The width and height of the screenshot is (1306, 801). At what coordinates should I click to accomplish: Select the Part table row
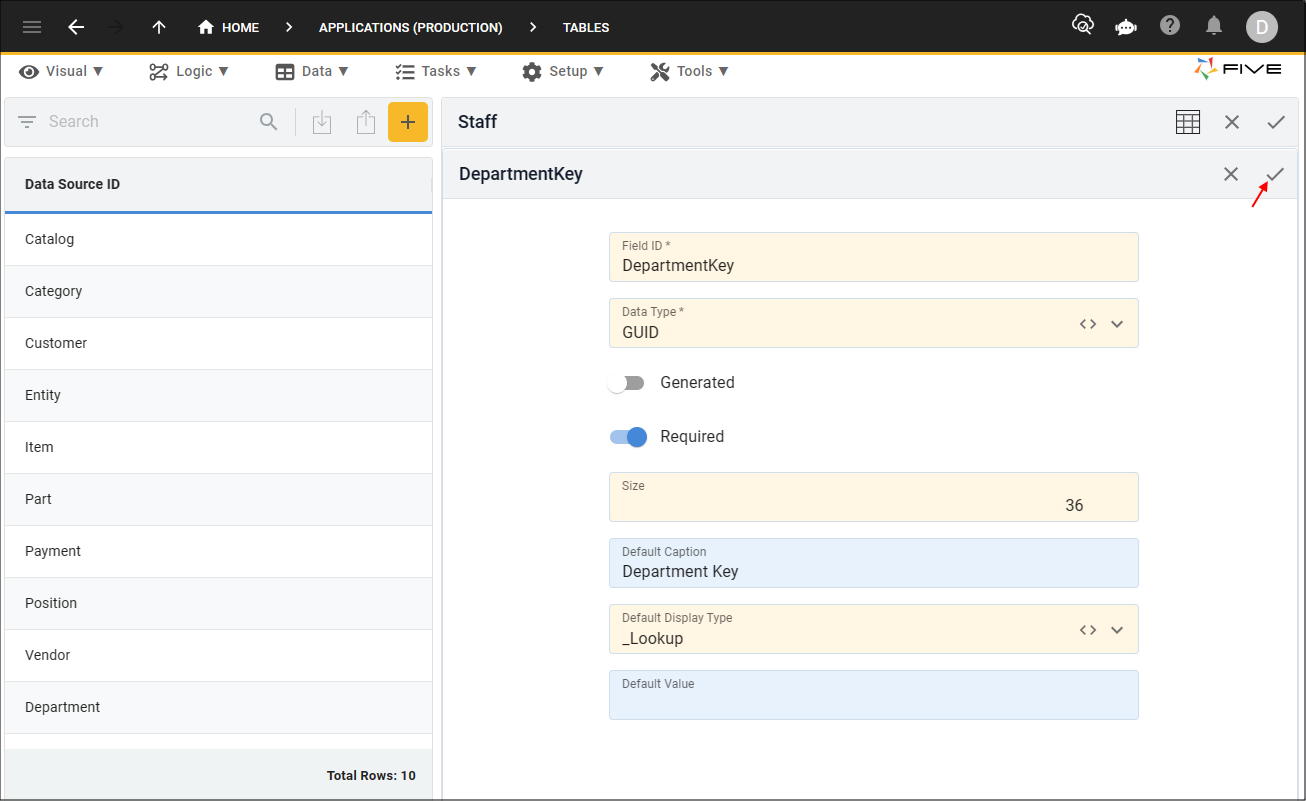[x=218, y=499]
